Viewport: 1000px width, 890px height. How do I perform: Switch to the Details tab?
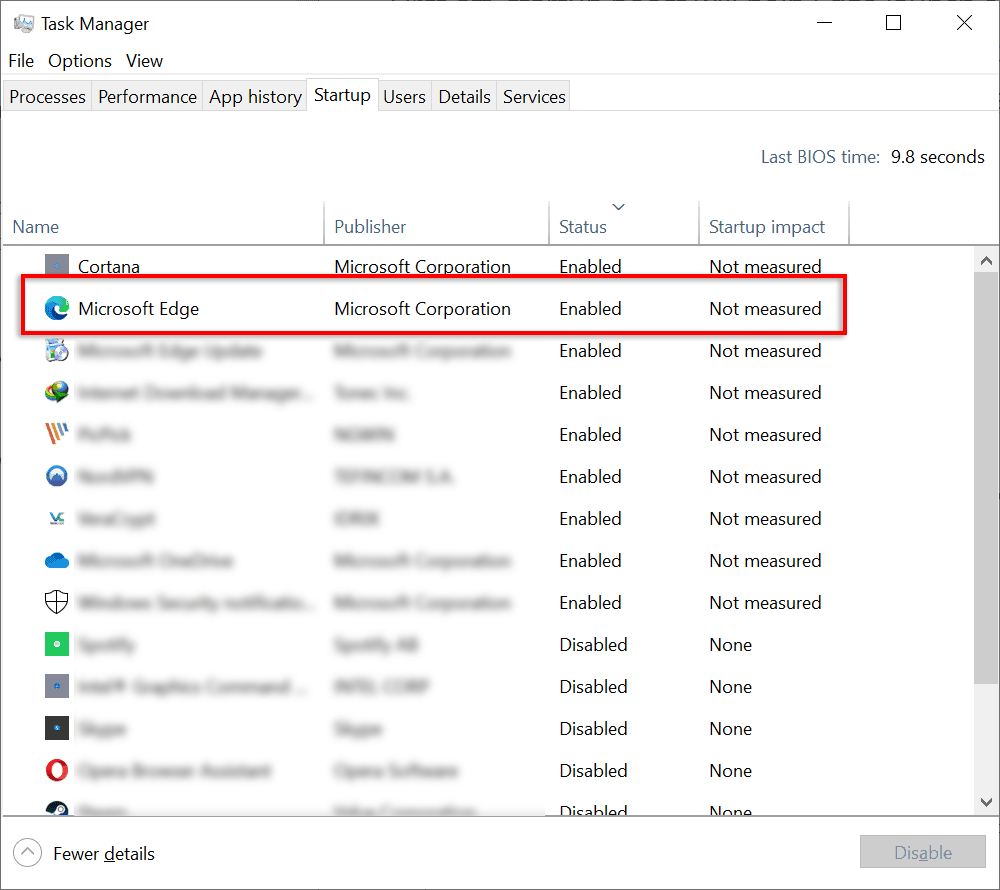[464, 96]
